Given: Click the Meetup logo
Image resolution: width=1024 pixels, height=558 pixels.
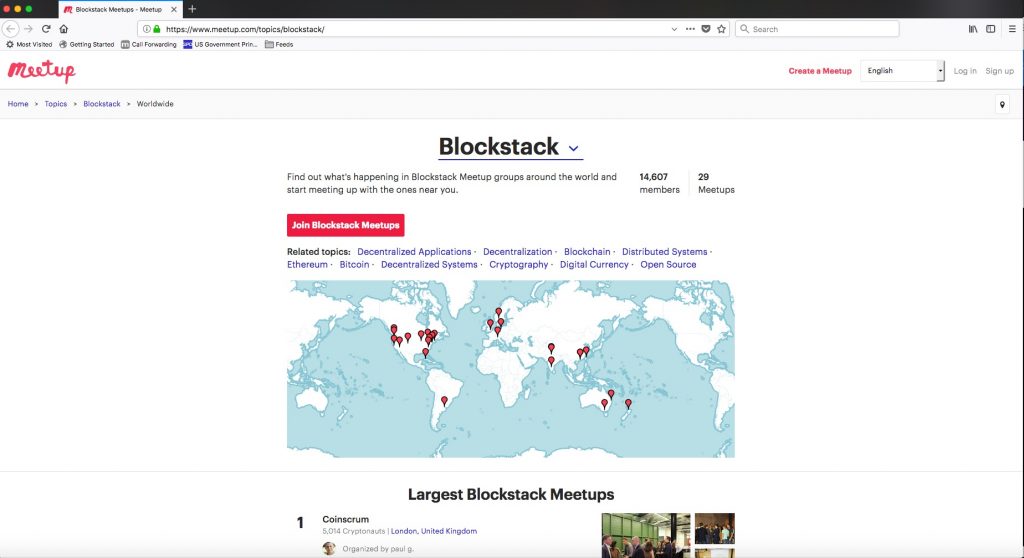Looking at the screenshot, I should tap(42, 71).
